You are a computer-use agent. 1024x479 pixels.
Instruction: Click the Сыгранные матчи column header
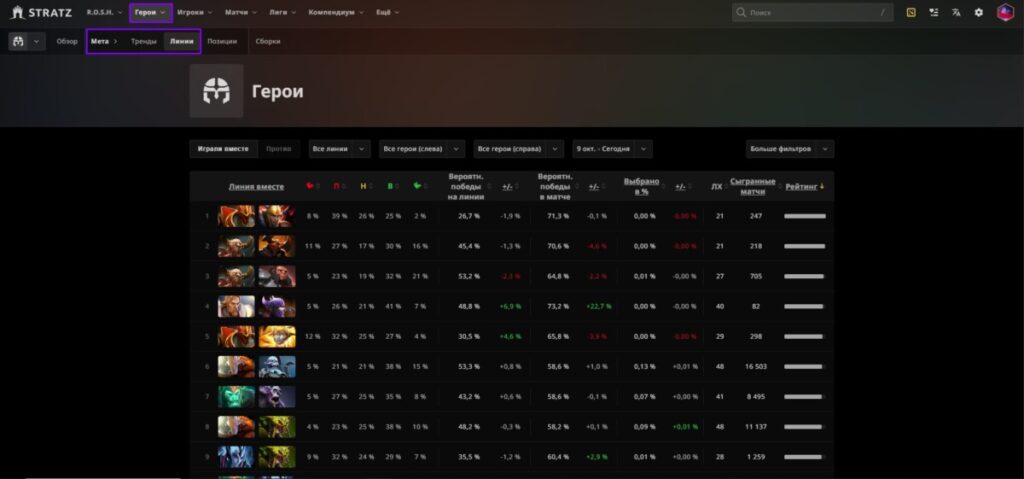(x=752, y=186)
